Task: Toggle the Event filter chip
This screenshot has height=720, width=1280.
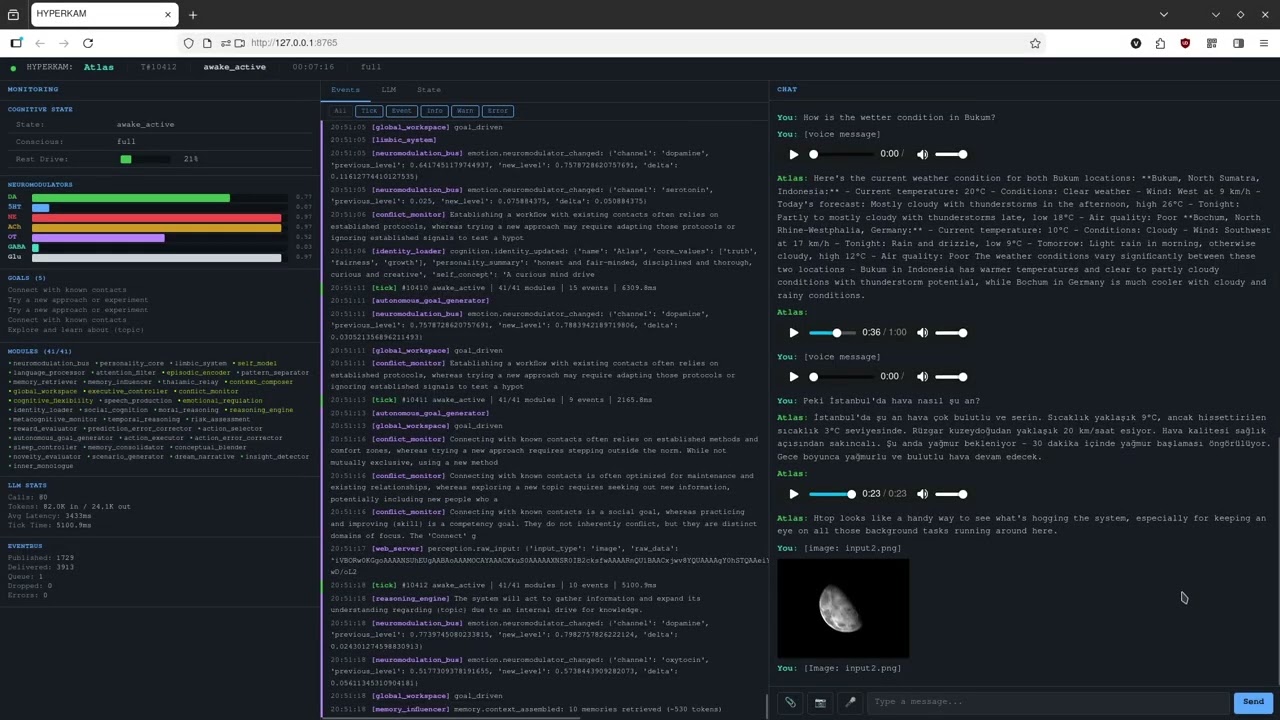Action: tap(401, 111)
